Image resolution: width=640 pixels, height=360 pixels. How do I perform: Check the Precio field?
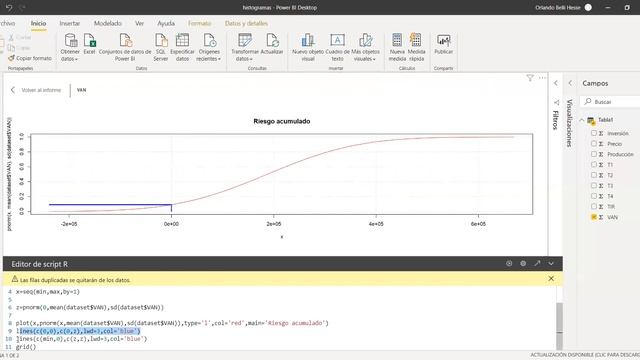[x=594, y=144]
